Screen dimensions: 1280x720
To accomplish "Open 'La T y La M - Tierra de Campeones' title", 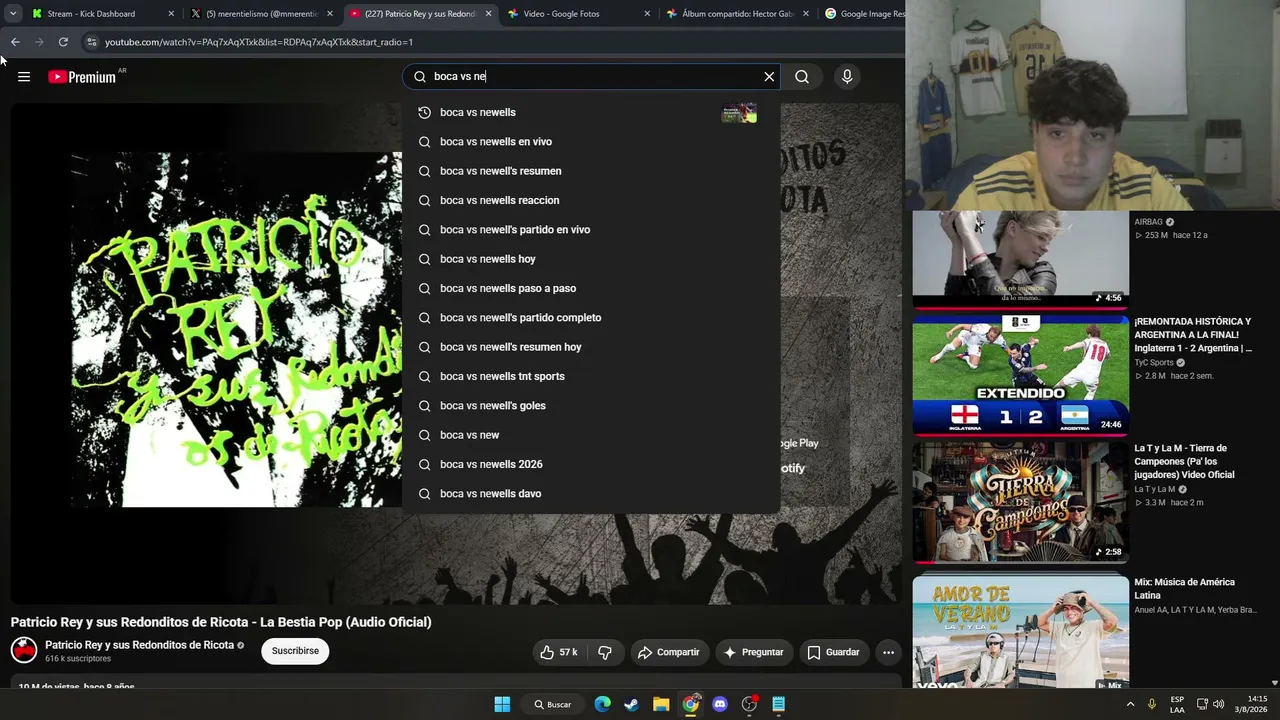I will 1184,461.
